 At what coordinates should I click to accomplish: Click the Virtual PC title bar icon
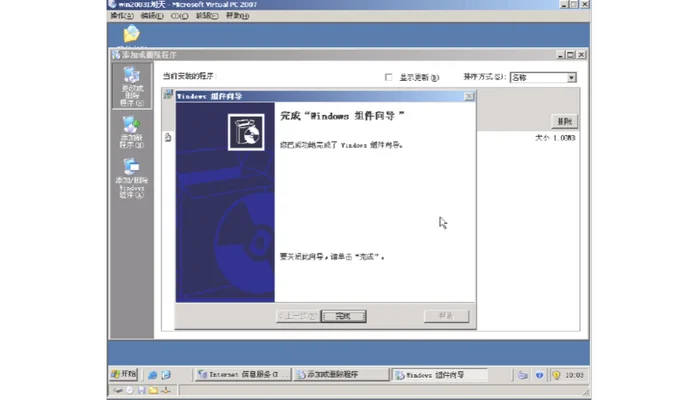coord(112,4)
